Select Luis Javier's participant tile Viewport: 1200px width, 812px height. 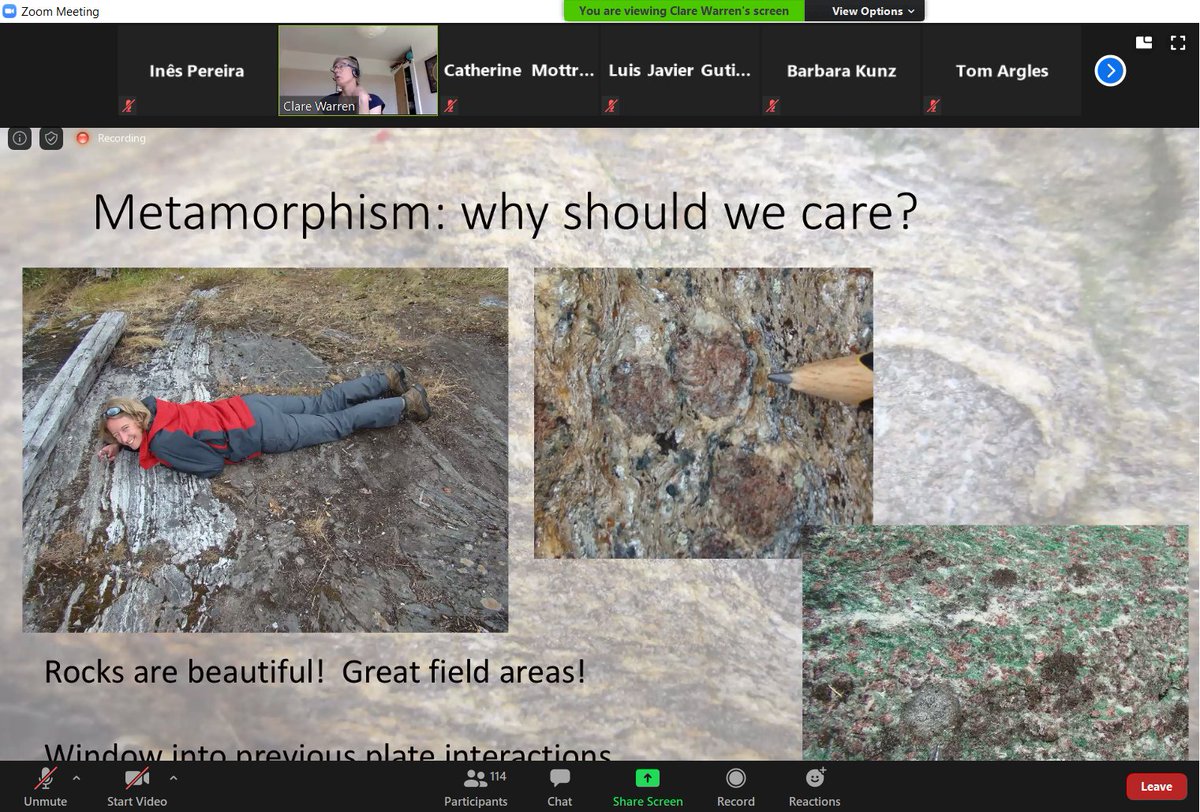point(680,71)
